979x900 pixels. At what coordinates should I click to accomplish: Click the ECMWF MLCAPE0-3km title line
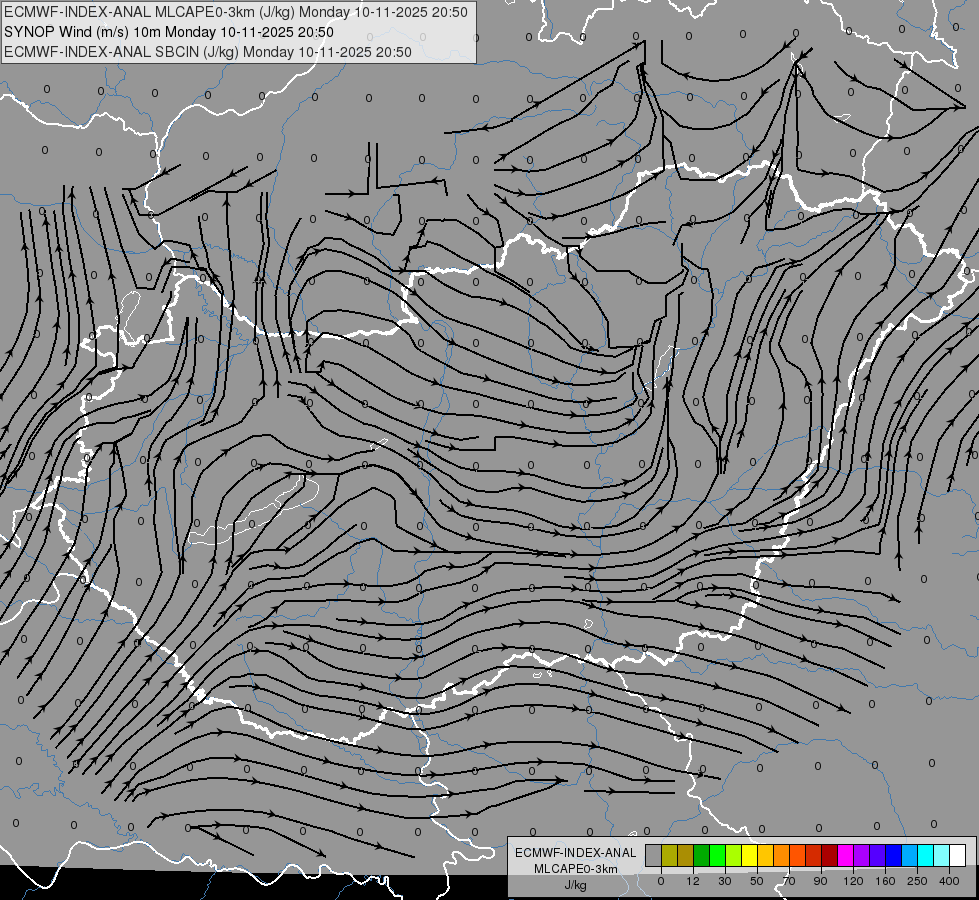point(235,12)
